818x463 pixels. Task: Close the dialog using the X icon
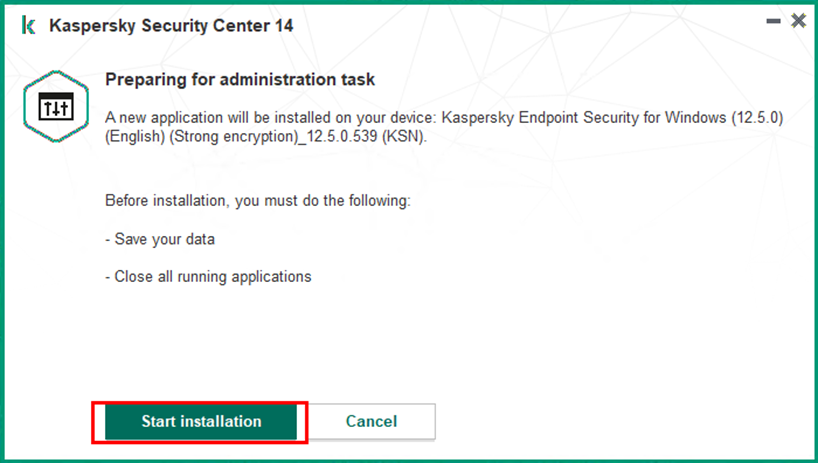pyautogui.click(x=798, y=21)
